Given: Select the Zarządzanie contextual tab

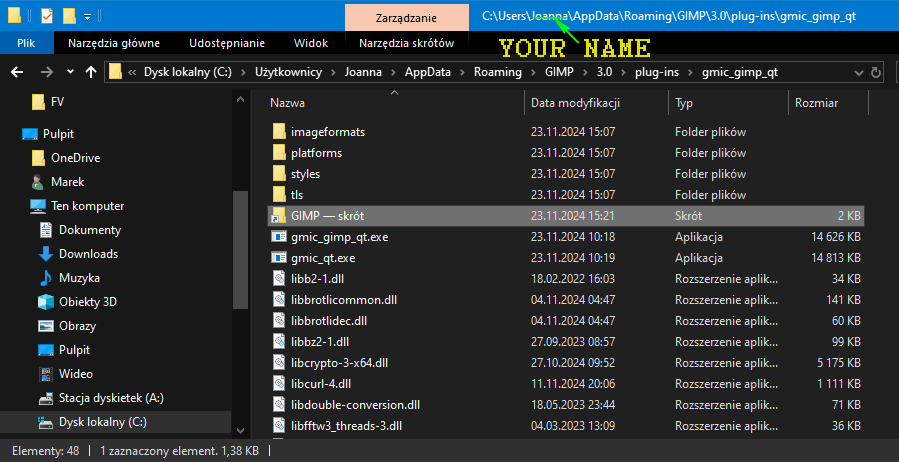Looking at the screenshot, I should click(406, 18).
